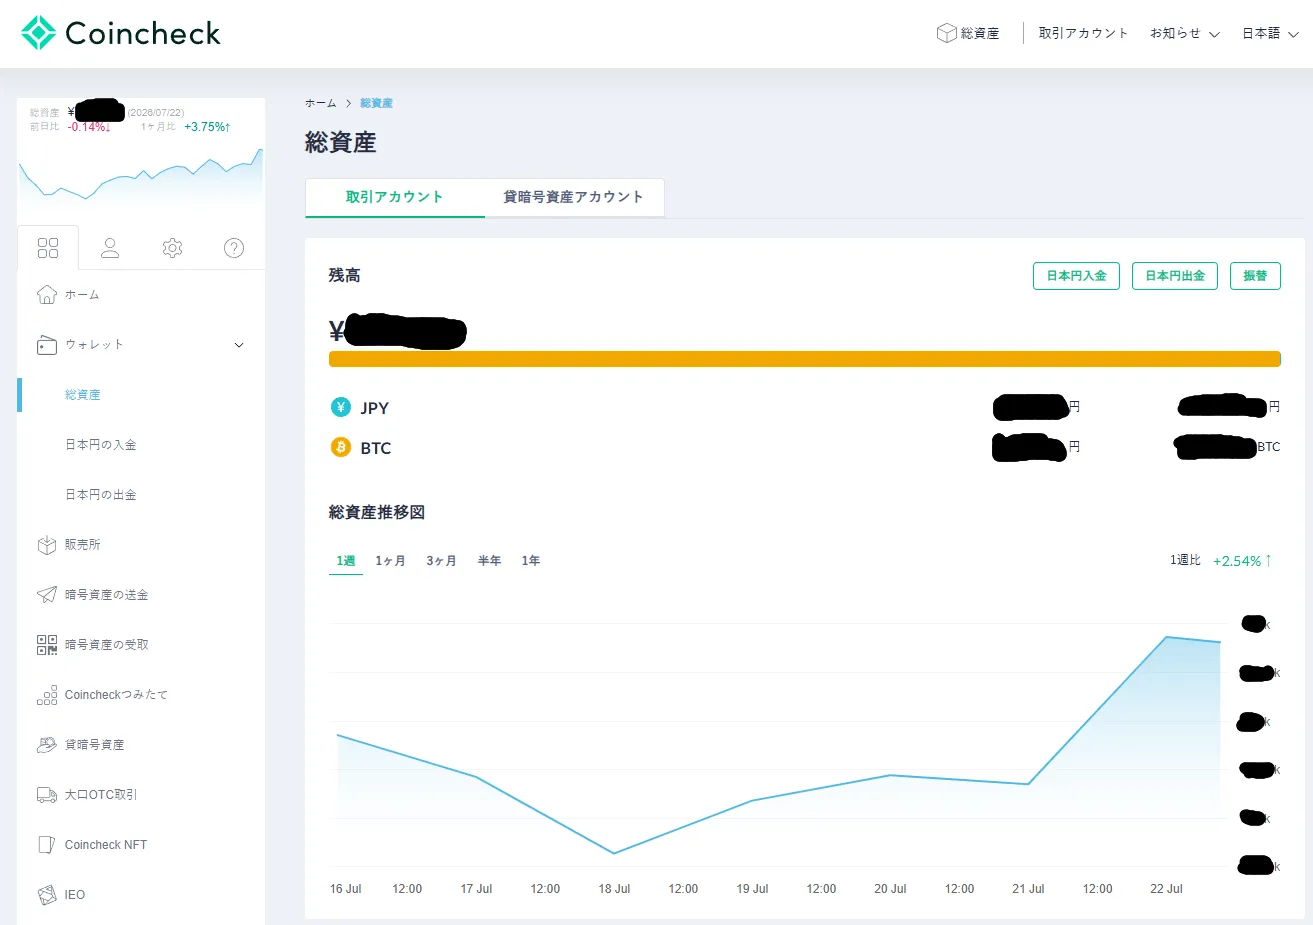Open 総資産 cube icon in header

click(946, 33)
